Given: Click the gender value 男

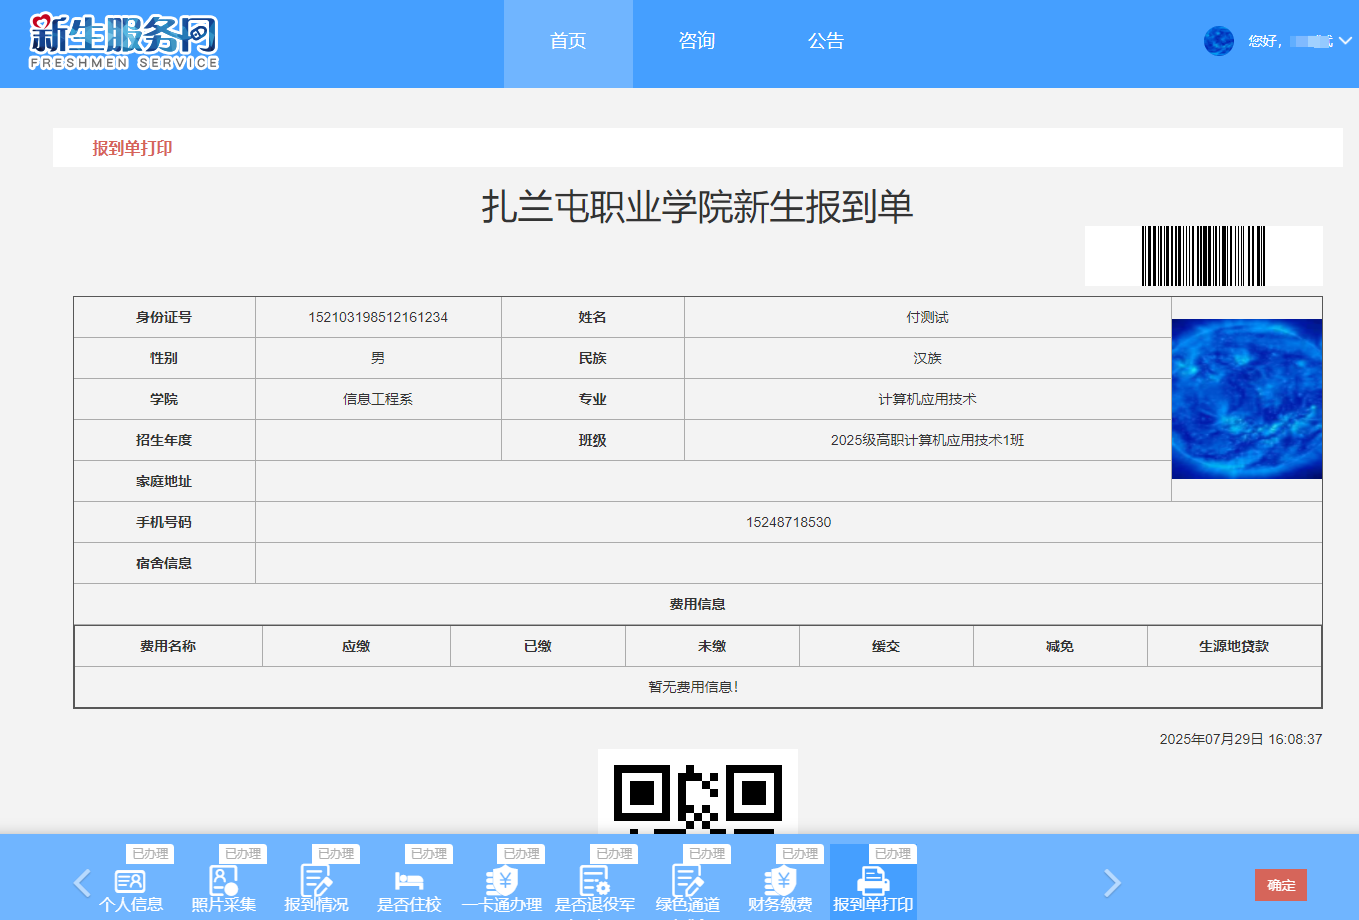Looking at the screenshot, I should pyautogui.click(x=378, y=358).
